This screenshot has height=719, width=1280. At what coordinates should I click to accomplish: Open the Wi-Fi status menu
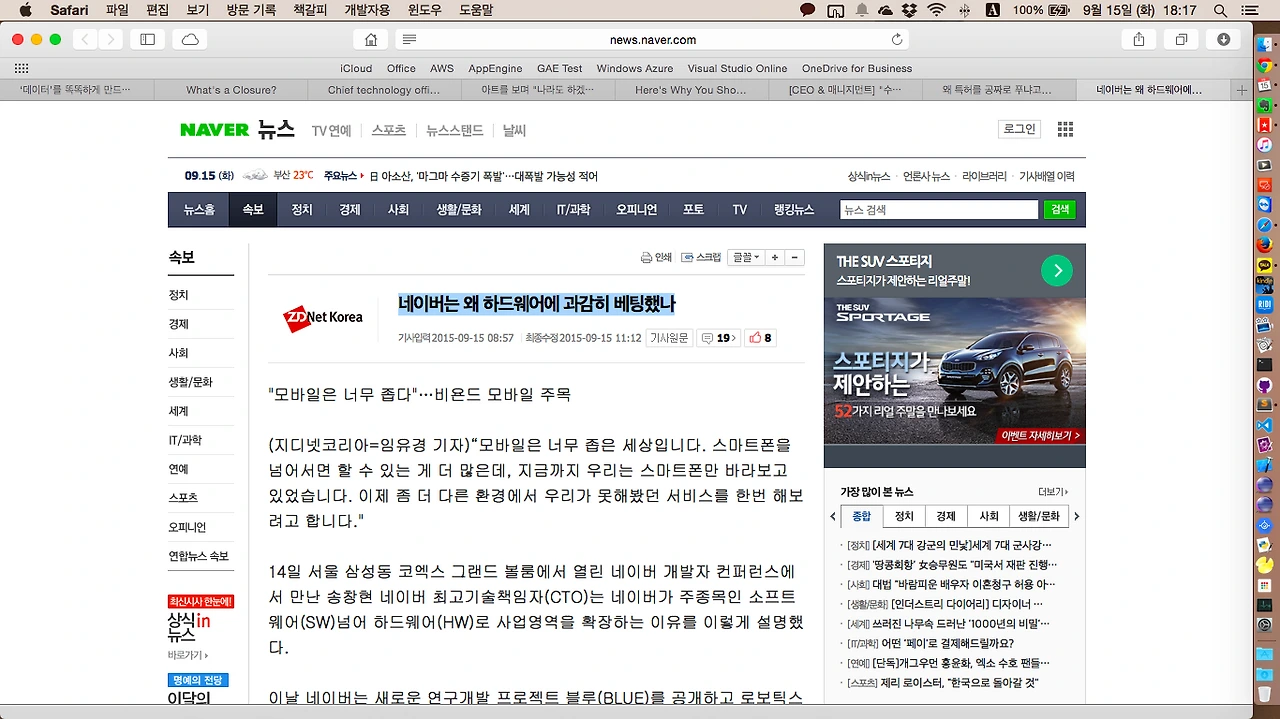point(937,10)
